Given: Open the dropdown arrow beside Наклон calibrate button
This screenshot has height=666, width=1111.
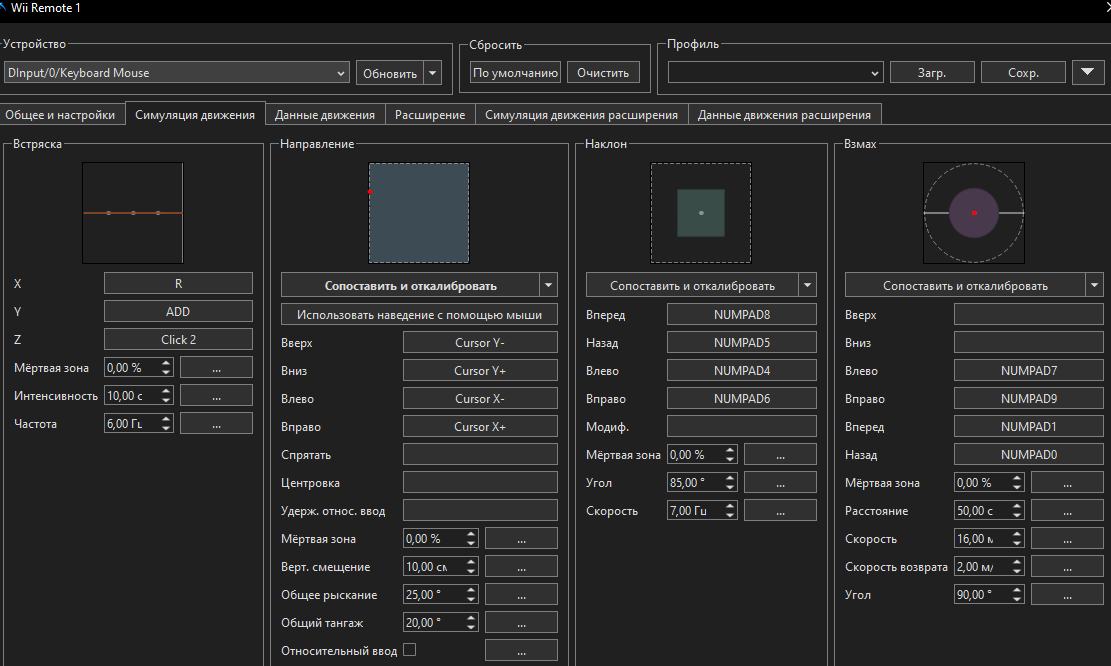Looking at the screenshot, I should 808,285.
